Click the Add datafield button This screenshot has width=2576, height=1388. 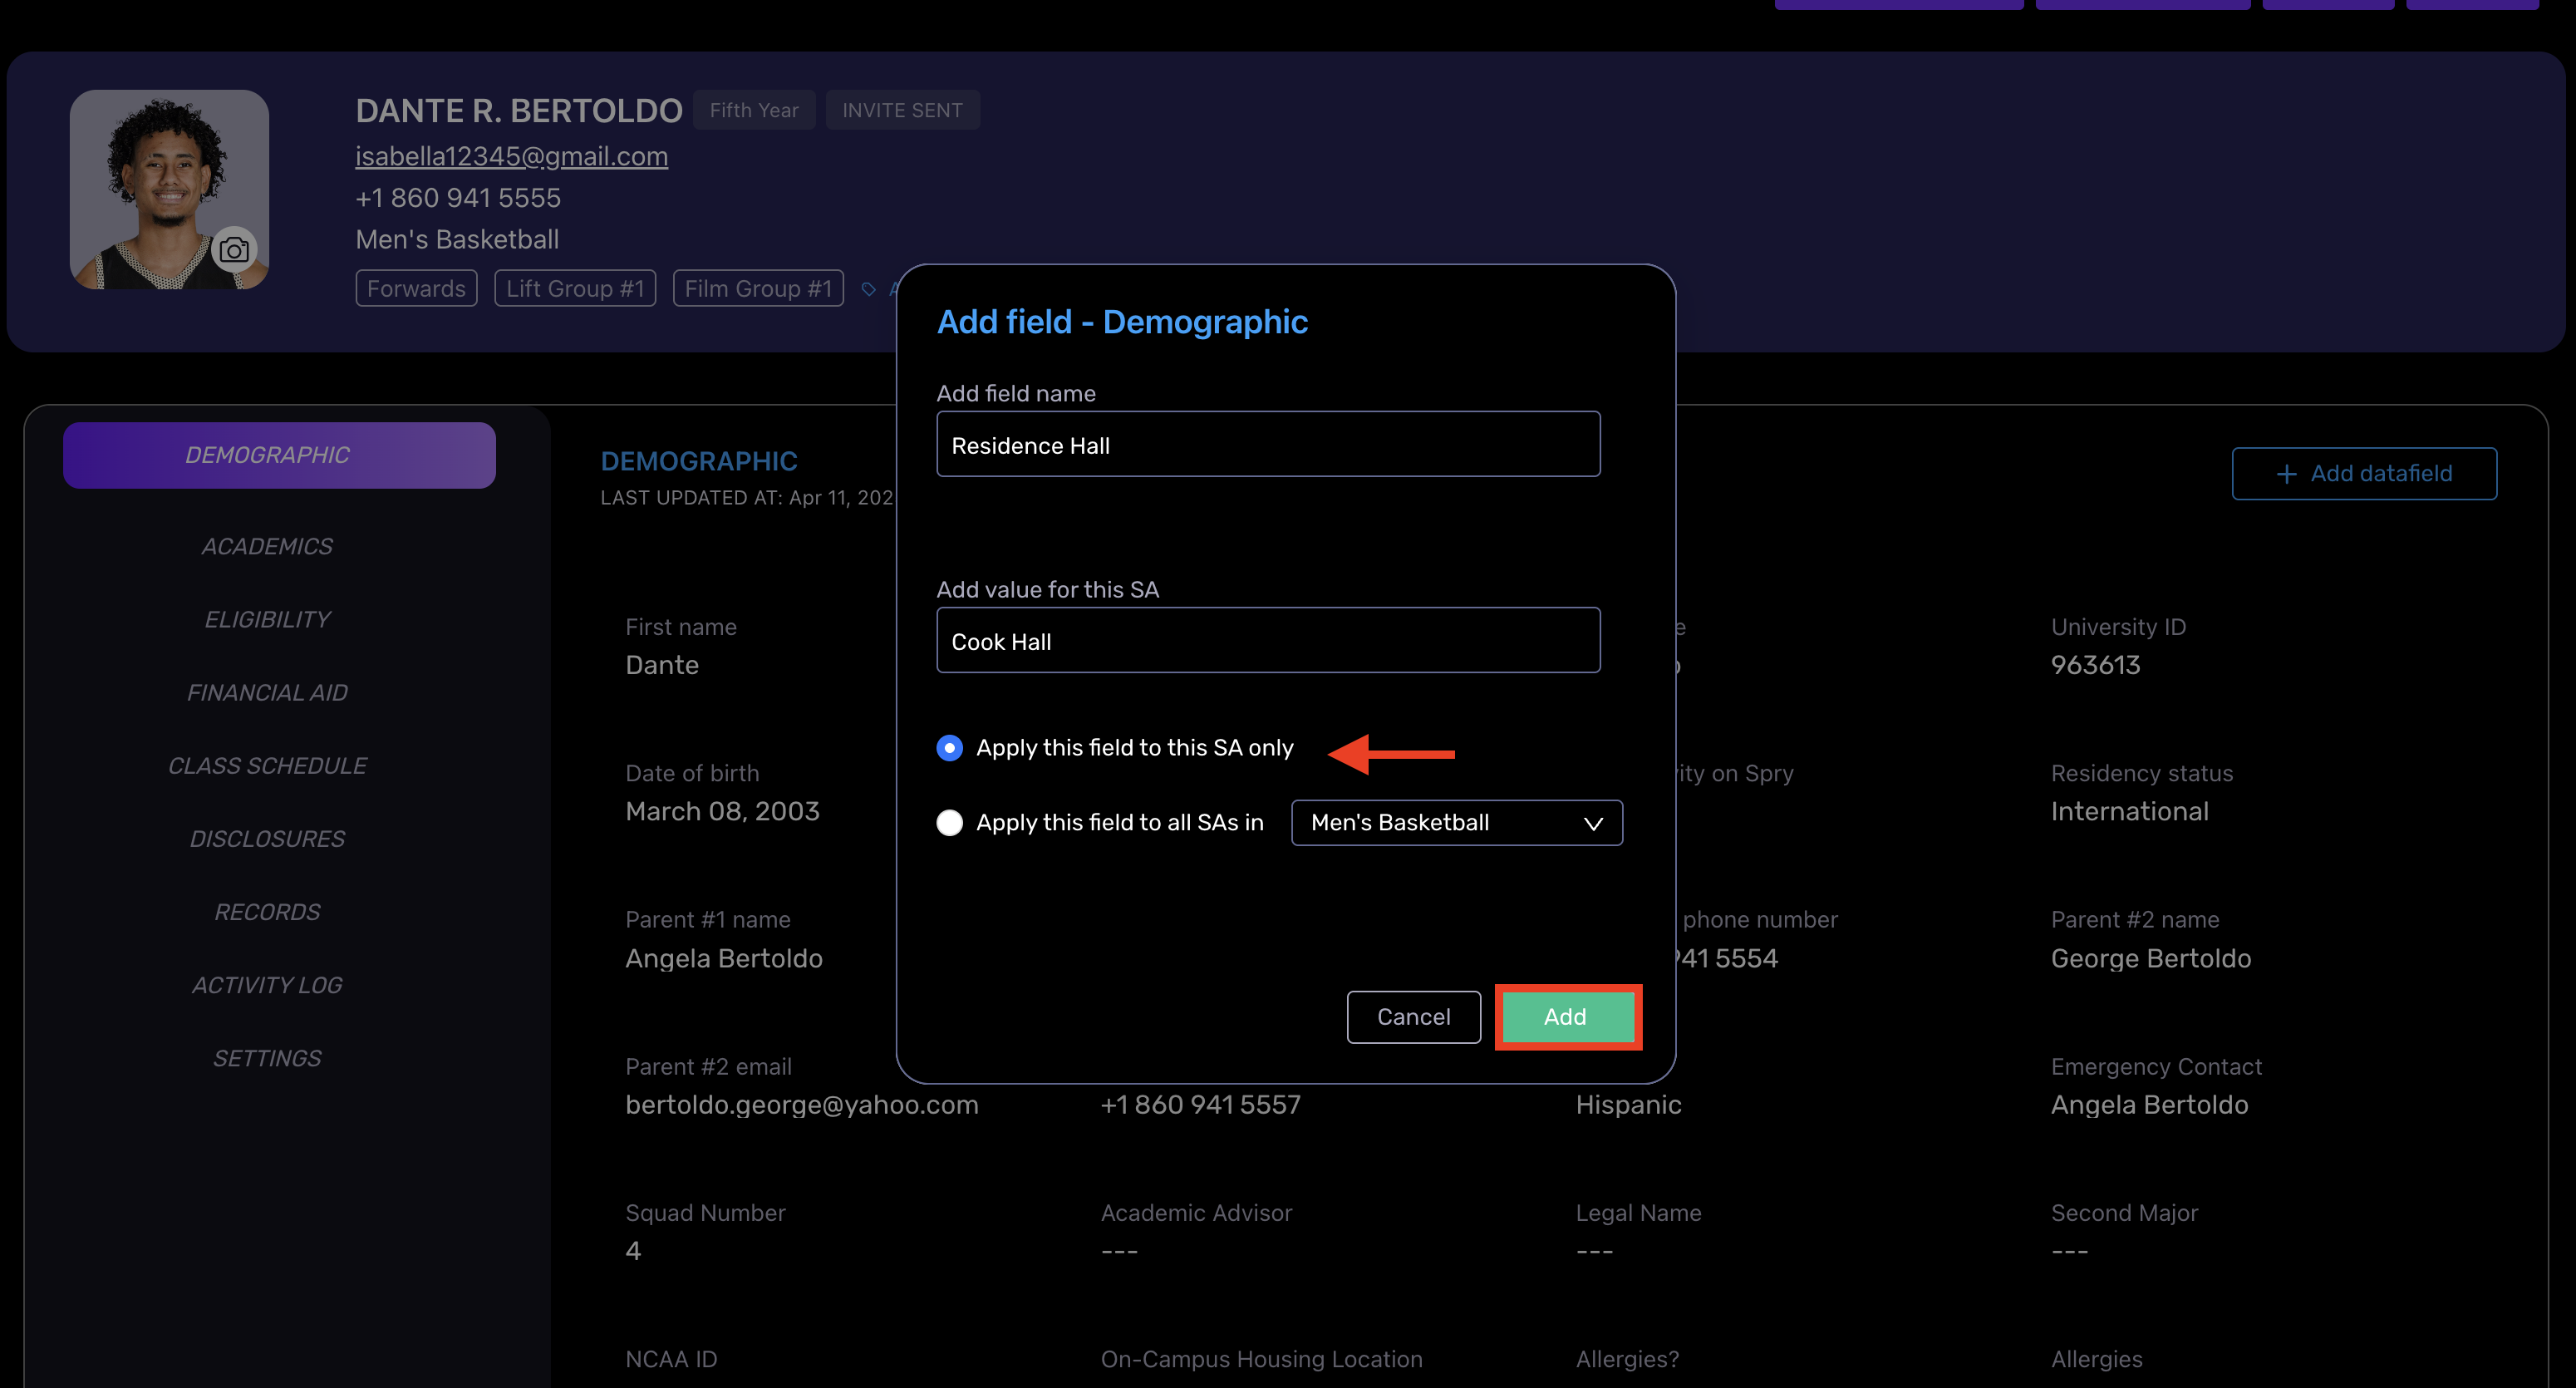click(2364, 474)
